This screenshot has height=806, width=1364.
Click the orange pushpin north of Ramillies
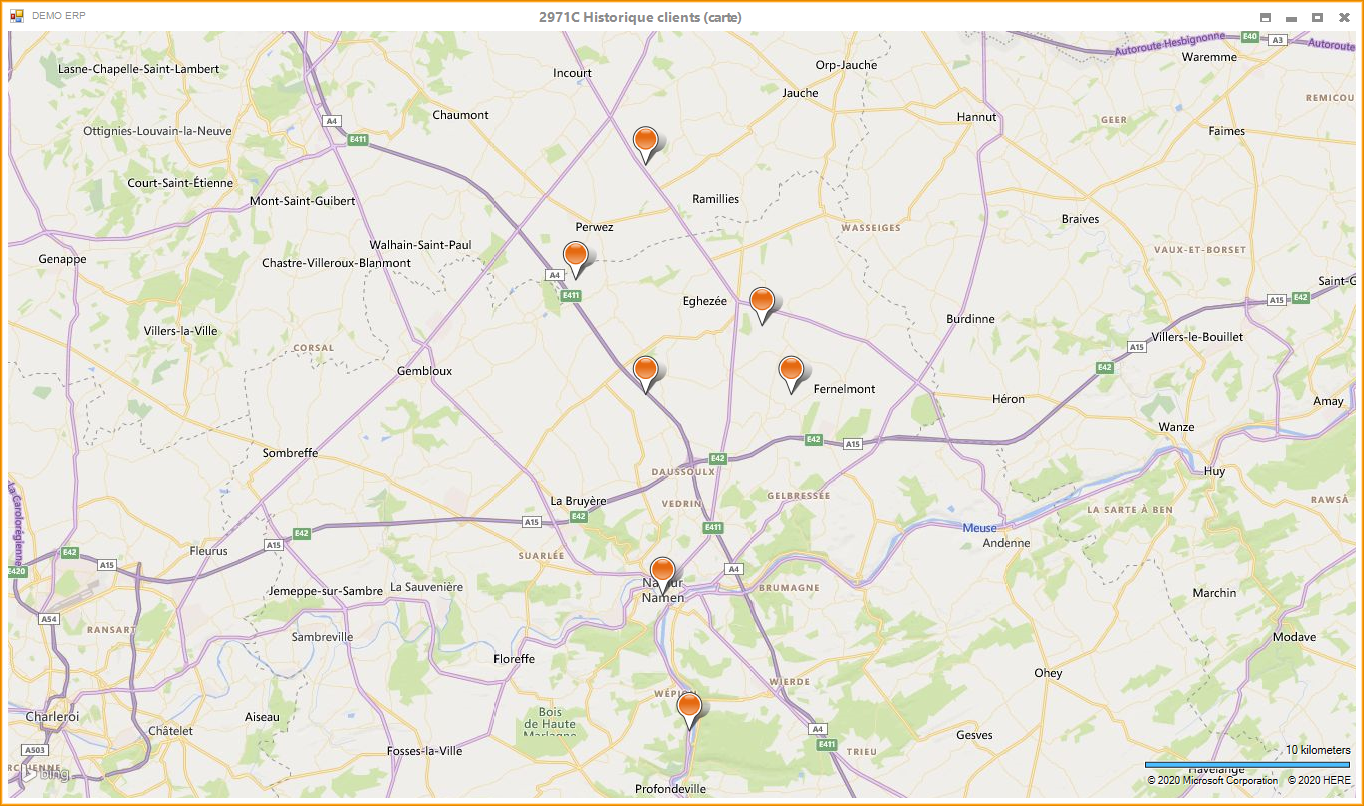click(x=646, y=141)
